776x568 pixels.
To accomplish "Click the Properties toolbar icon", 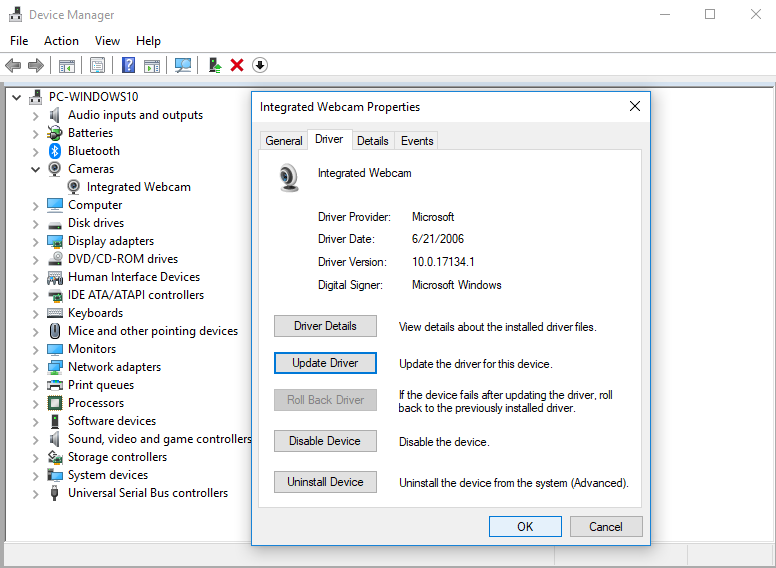I will [x=97, y=65].
